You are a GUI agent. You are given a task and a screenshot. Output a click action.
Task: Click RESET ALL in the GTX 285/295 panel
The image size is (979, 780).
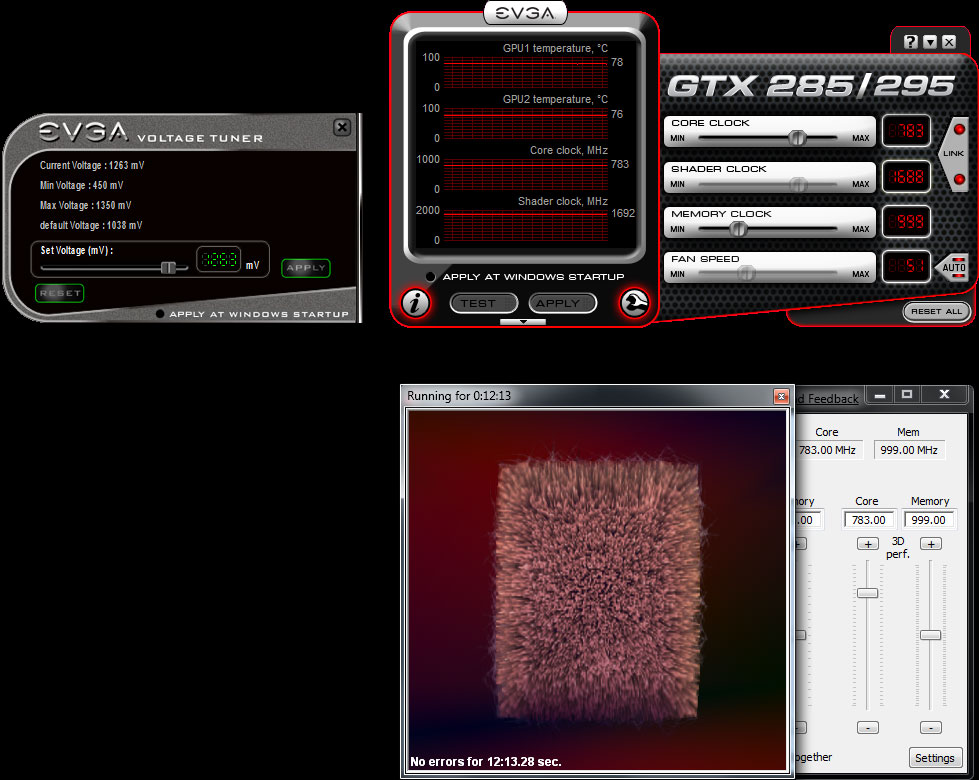tap(936, 311)
